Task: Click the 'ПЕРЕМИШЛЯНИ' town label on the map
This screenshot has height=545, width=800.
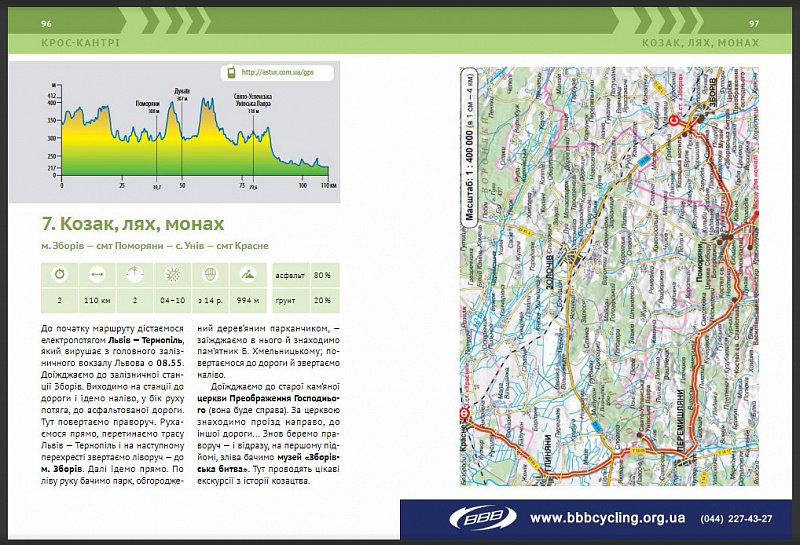Action: point(680,420)
